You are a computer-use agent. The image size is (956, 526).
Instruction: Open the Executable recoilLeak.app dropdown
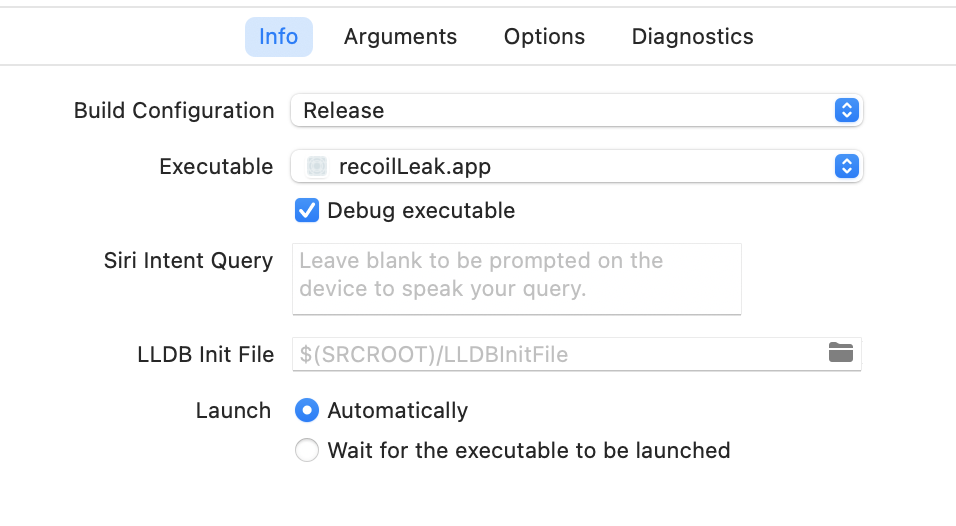pyautogui.click(x=576, y=166)
